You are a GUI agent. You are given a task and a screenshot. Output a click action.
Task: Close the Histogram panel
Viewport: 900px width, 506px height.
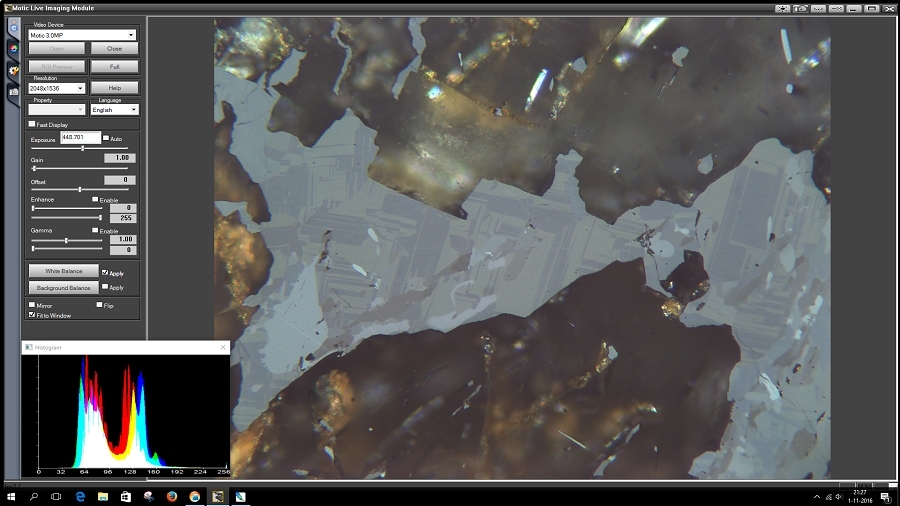[223, 347]
